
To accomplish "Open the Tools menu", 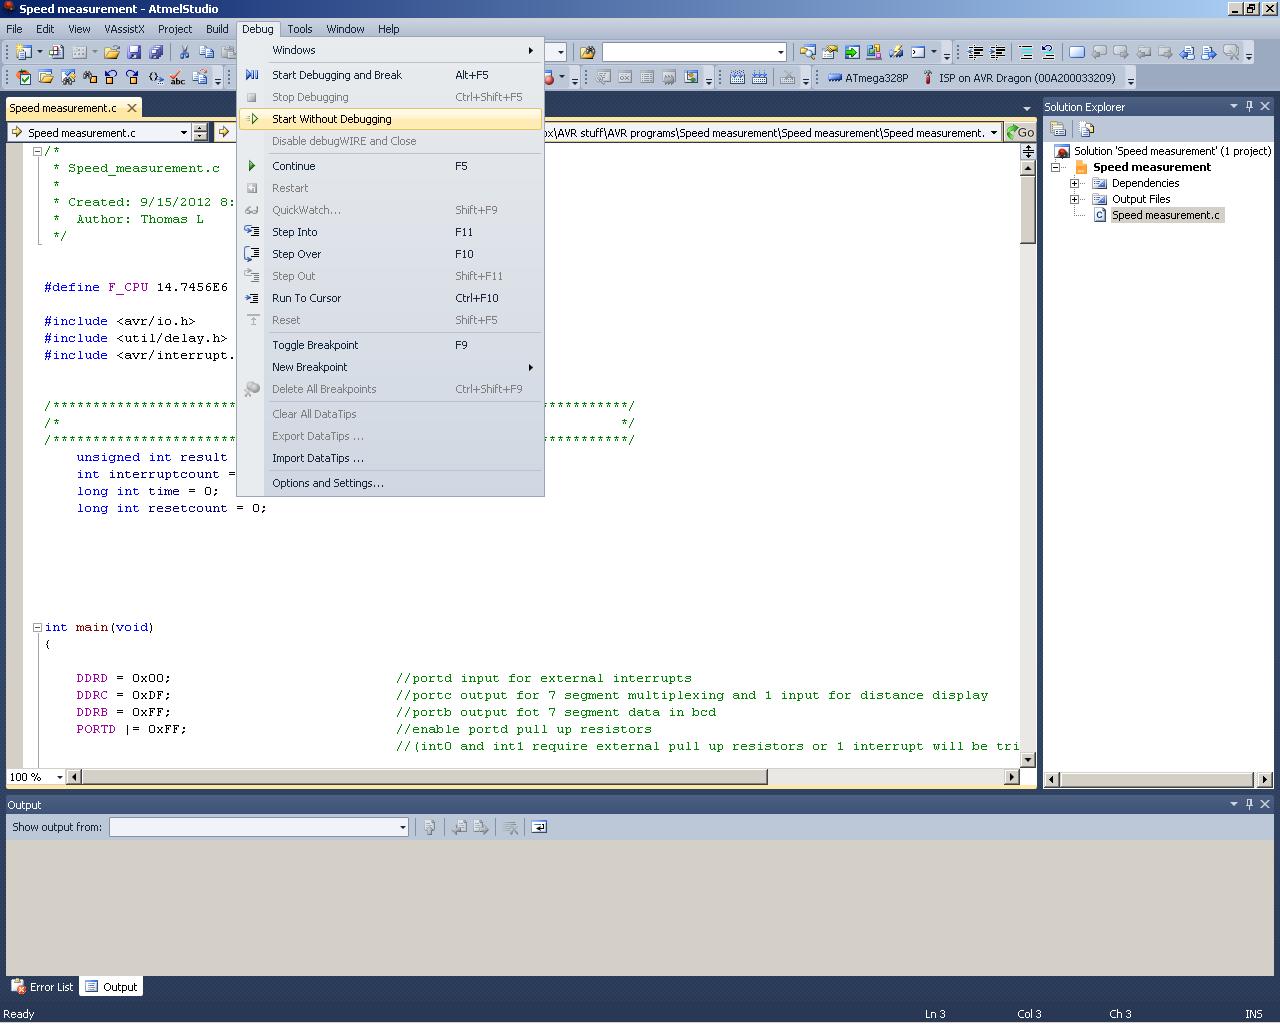I will click(299, 29).
